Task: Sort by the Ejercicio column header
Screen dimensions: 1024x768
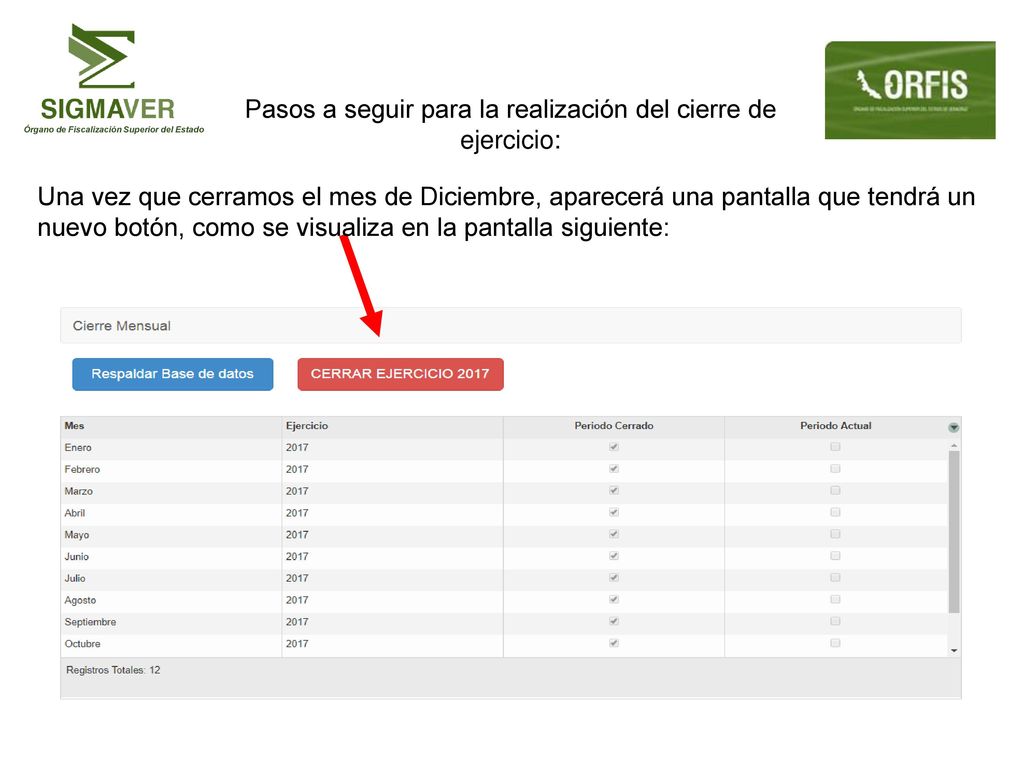Action: tap(392, 426)
